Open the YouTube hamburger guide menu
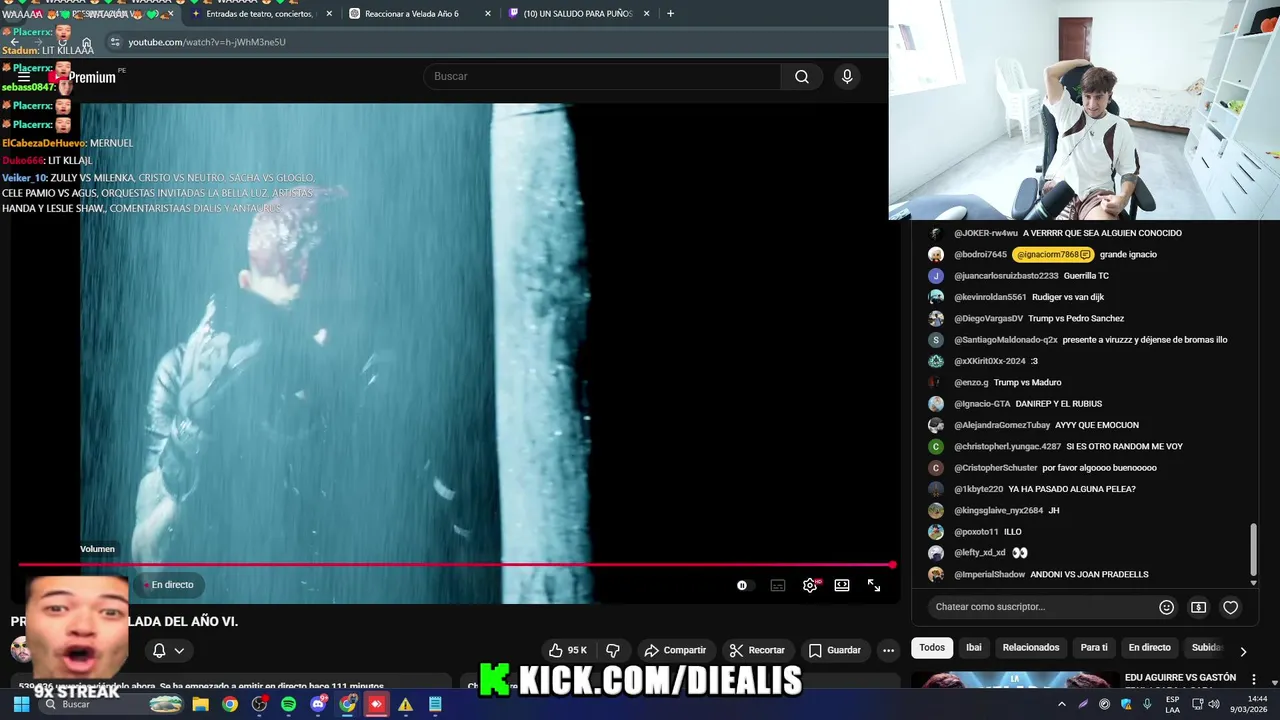The image size is (1280, 720). pyautogui.click(x=24, y=77)
